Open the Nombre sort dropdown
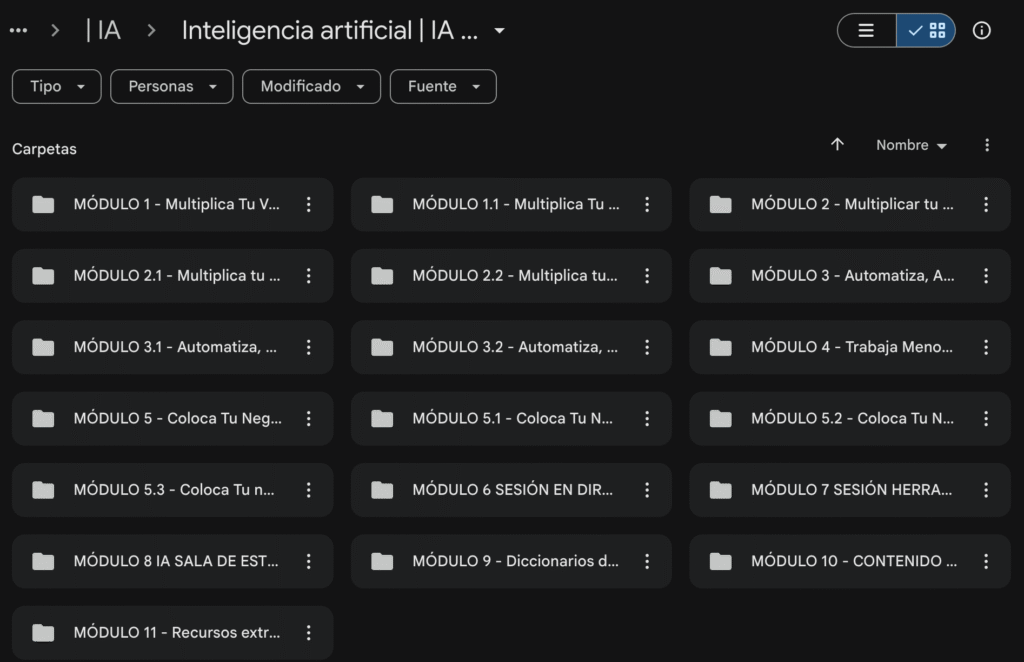1024x662 pixels. [x=911, y=145]
